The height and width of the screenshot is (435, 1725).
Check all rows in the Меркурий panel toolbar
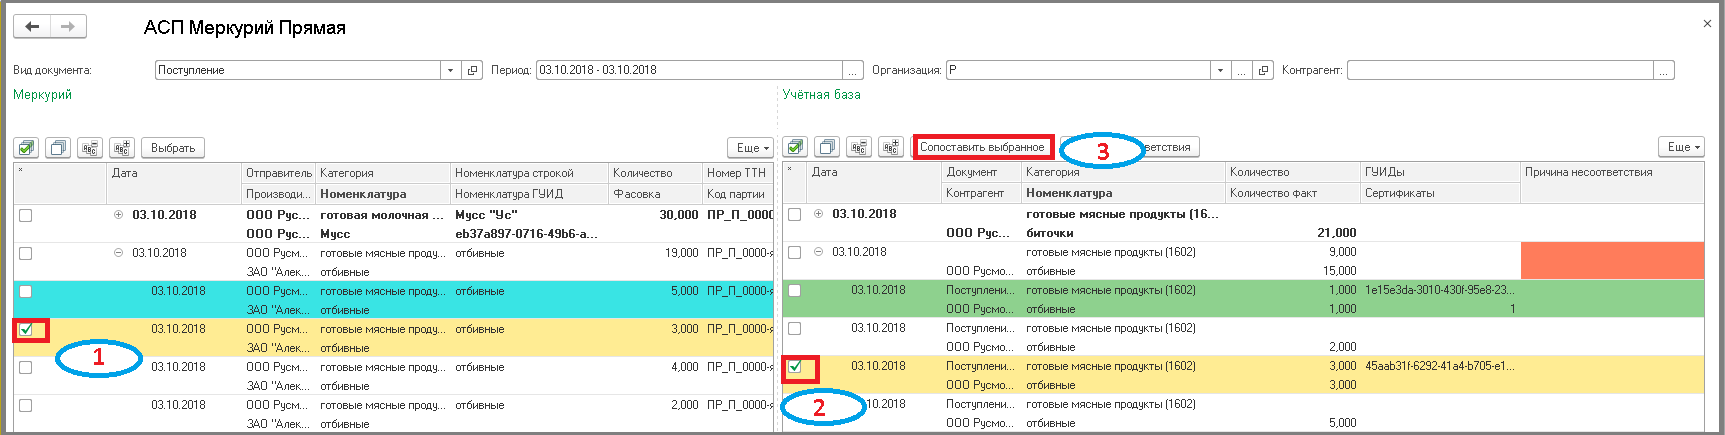tap(27, 148)
